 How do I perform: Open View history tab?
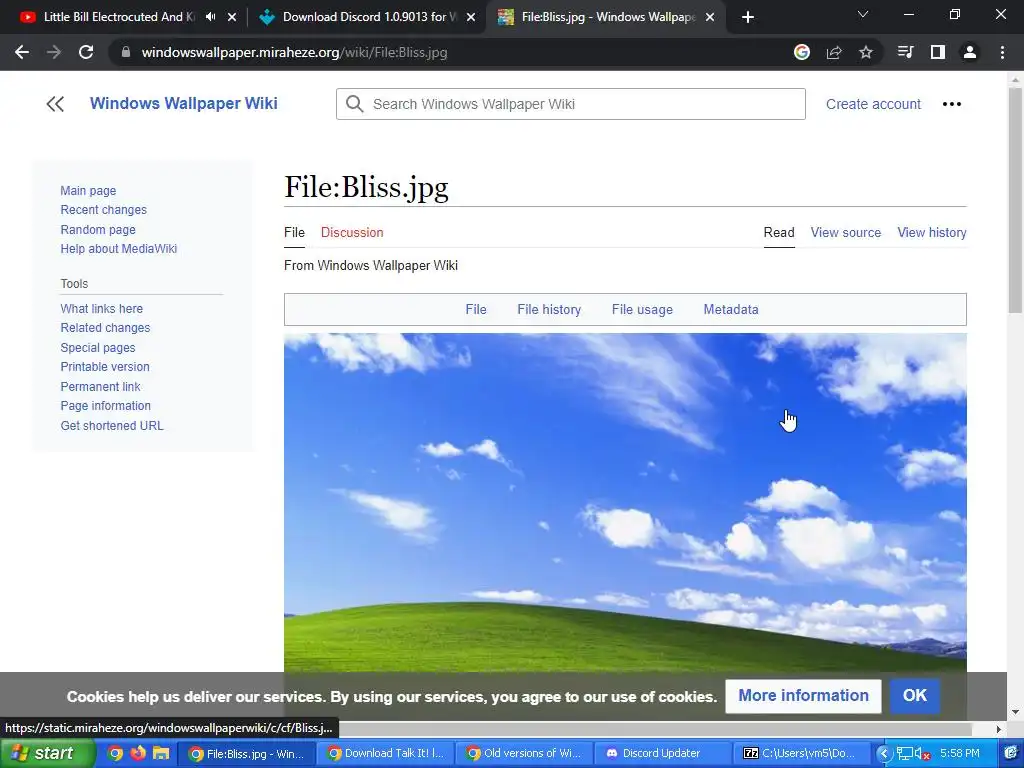click(932, 232)
